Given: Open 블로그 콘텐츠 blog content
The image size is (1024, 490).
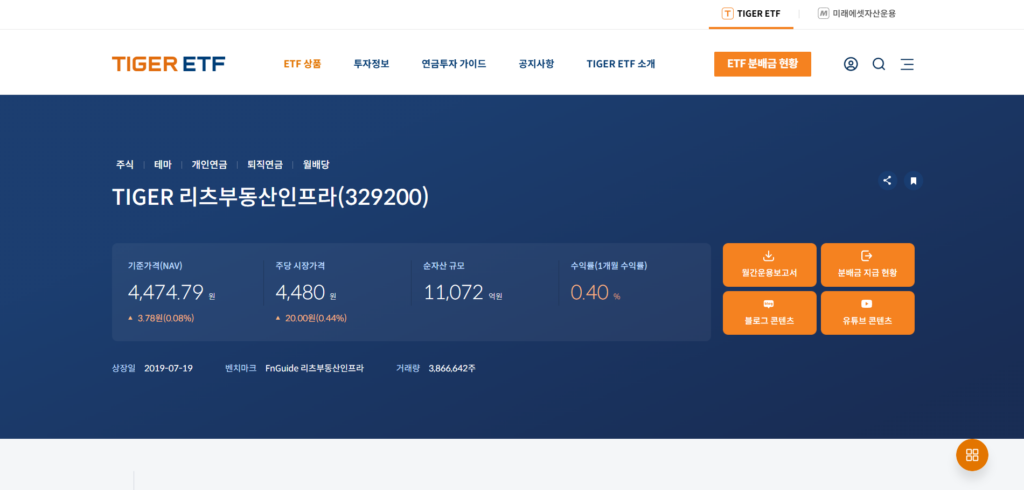Looking at the screenshot, I should click(x=769, y=313).
